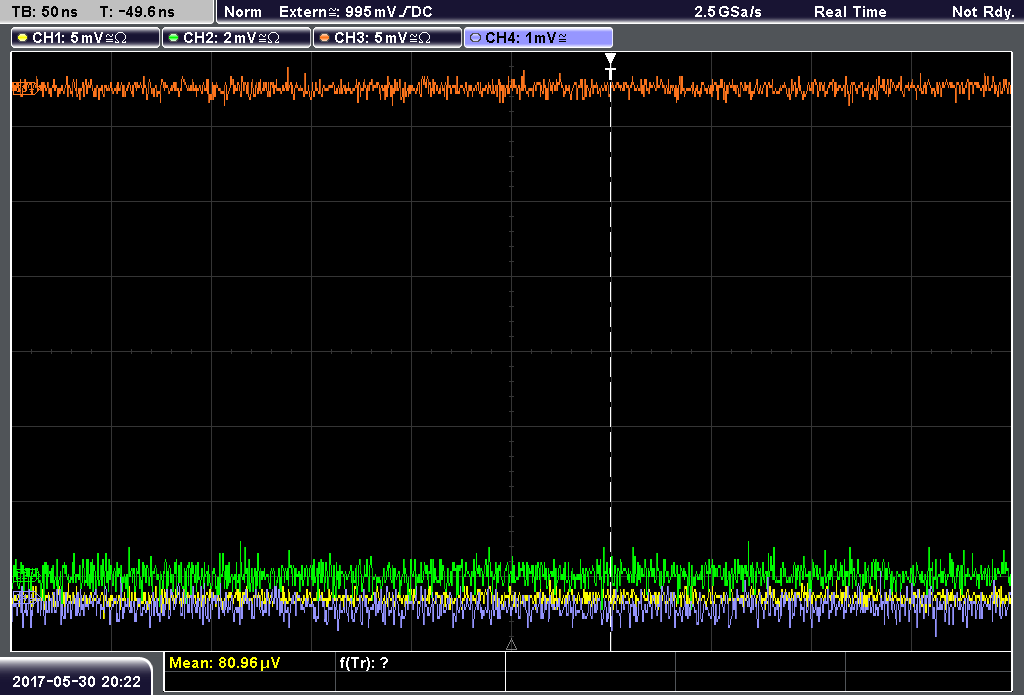Click the CH4 indicator circle
Image resolution: width=1024 pixels, height=695 pixels.
[475, 38]
